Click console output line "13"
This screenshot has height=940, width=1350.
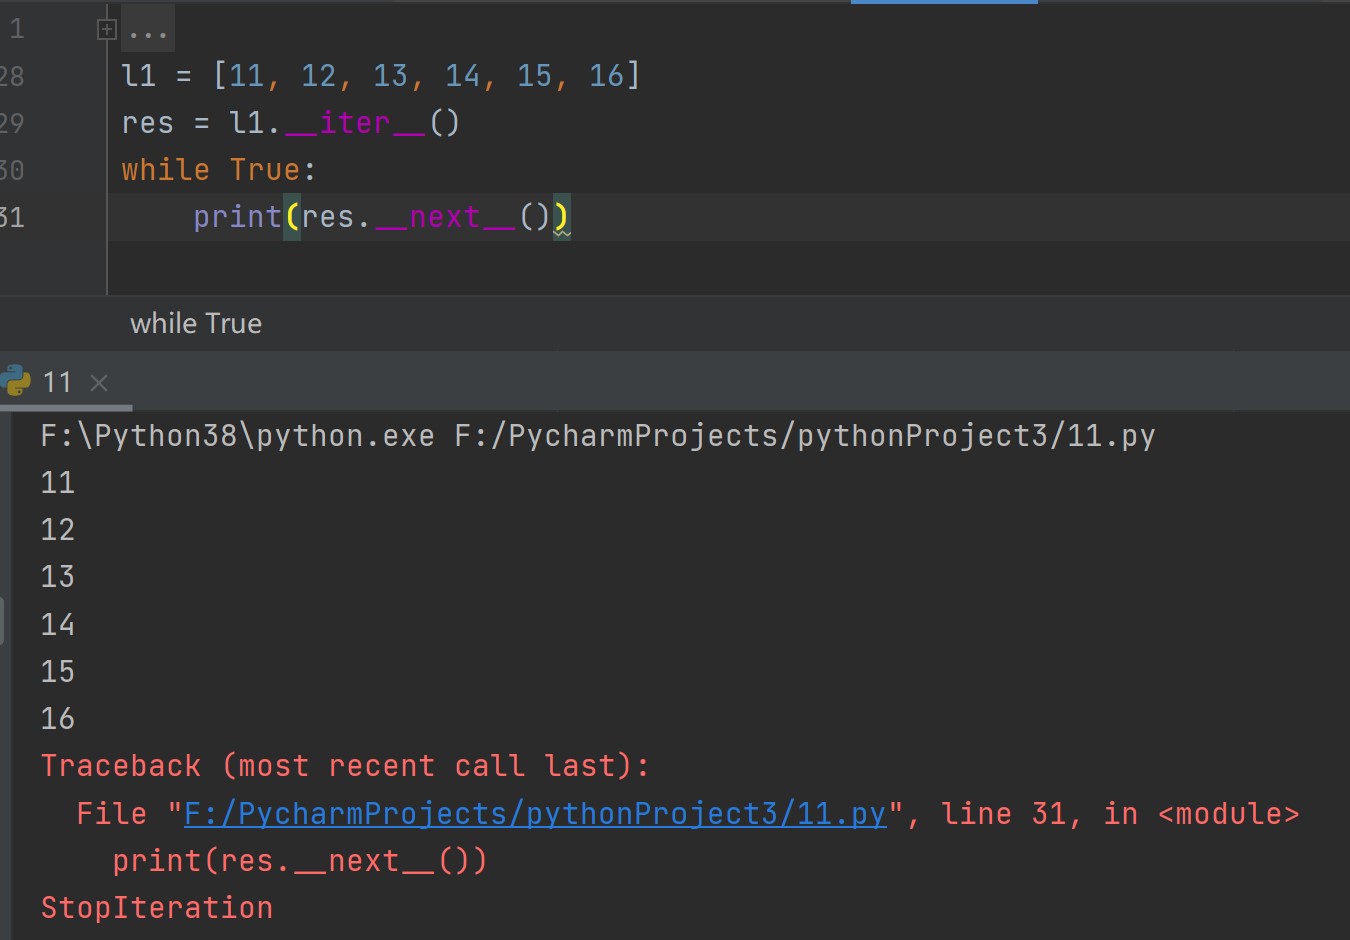tap(58, 577)
